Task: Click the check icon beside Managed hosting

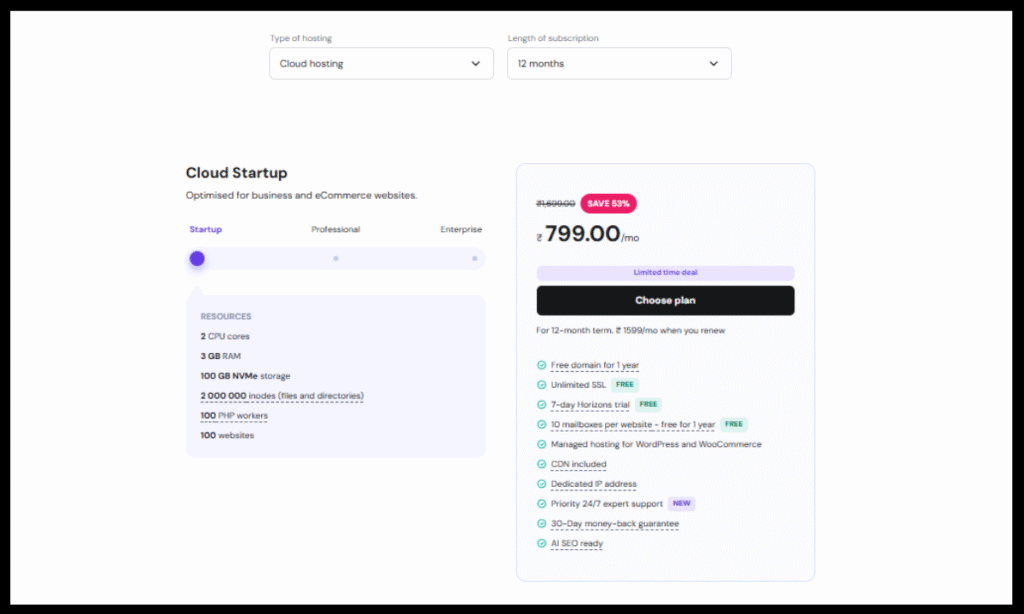Action: (x=542, y=444)
